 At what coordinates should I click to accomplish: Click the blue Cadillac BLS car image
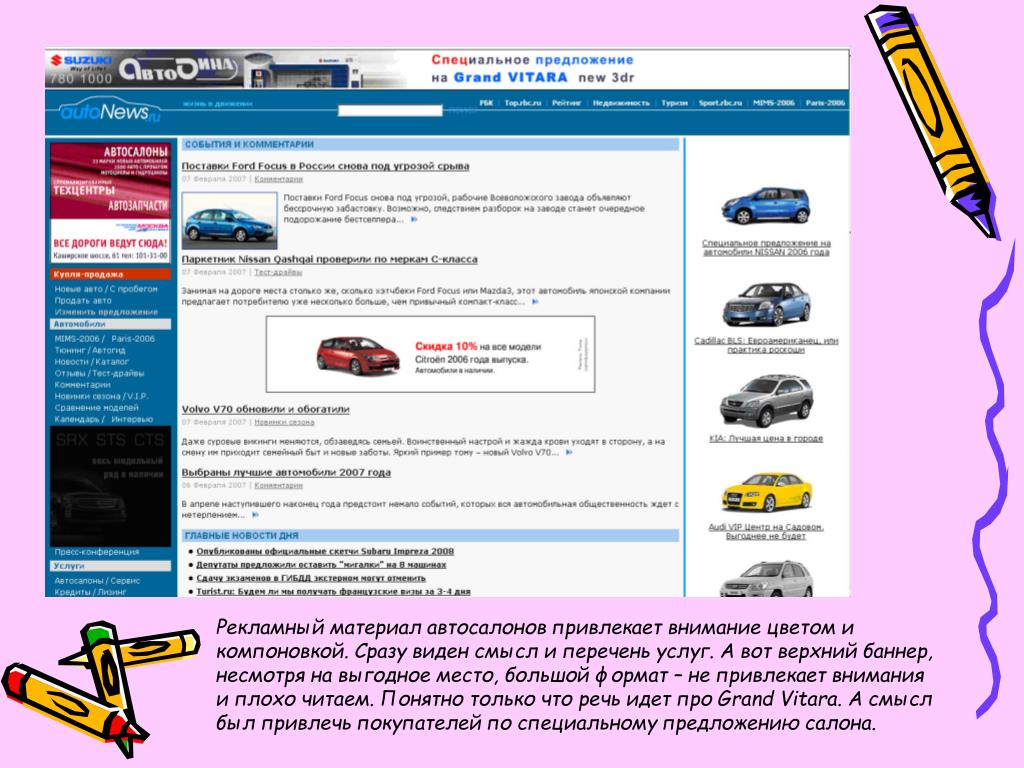[x=766, y=303]
